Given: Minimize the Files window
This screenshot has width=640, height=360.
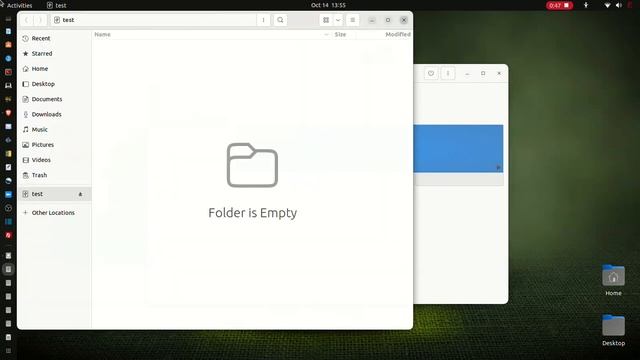Looking at the screenshot, I should (x=372, y=20).
